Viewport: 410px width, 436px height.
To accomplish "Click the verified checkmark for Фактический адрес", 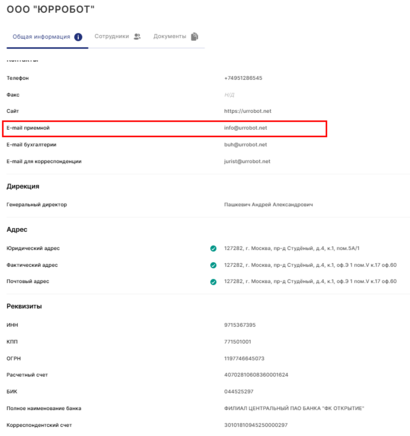I will point(213,265).
